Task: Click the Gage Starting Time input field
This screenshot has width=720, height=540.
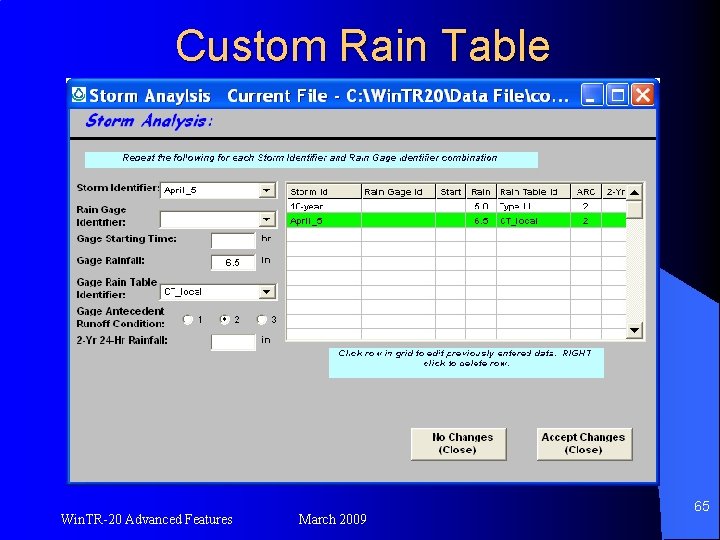Action: pyautogui.click(x=233, y=240)
